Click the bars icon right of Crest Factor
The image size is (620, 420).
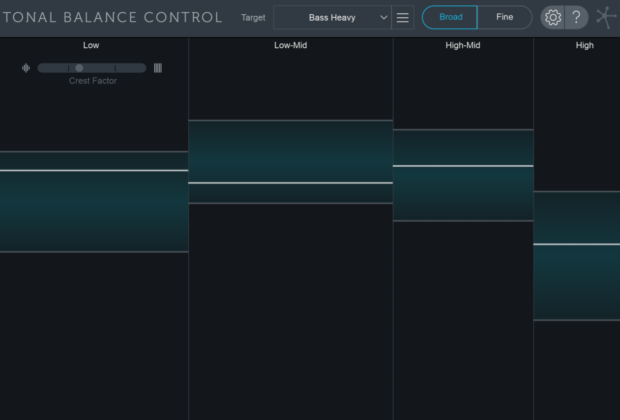pyautogui.click(x=158, y=68)
